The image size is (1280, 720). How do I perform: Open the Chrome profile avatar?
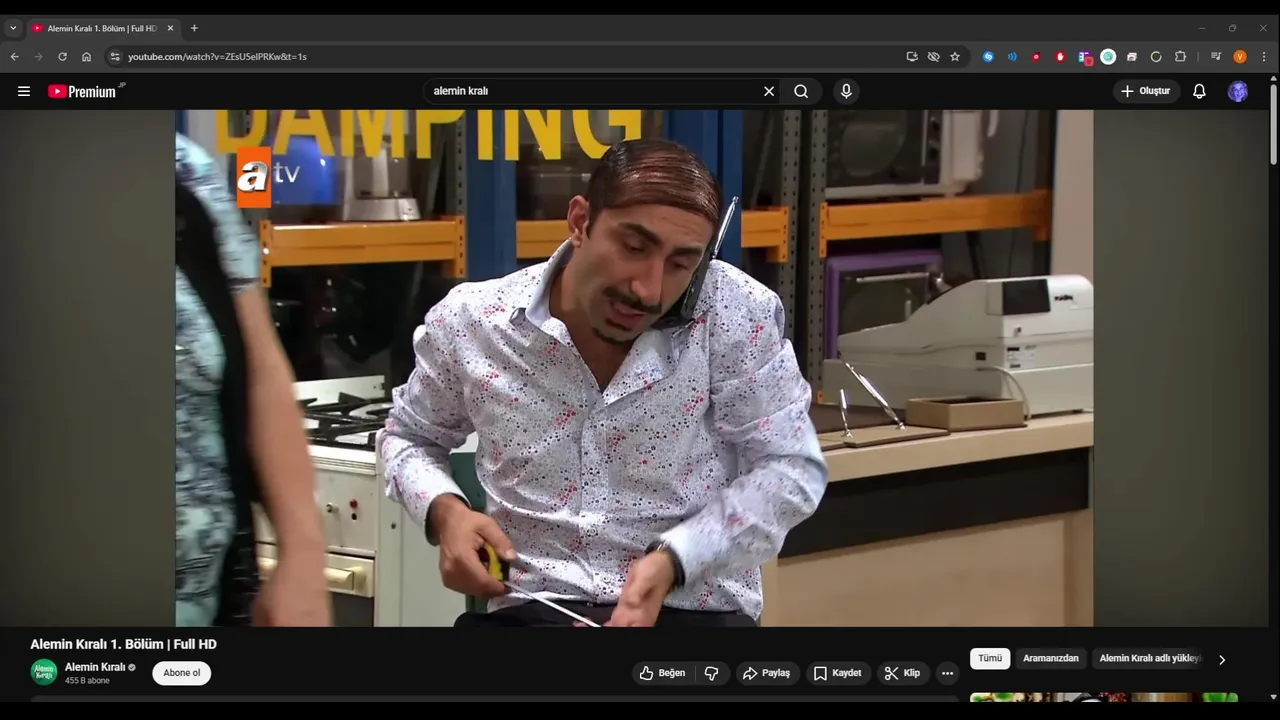pyautogui.click(x=1240, y=57)
